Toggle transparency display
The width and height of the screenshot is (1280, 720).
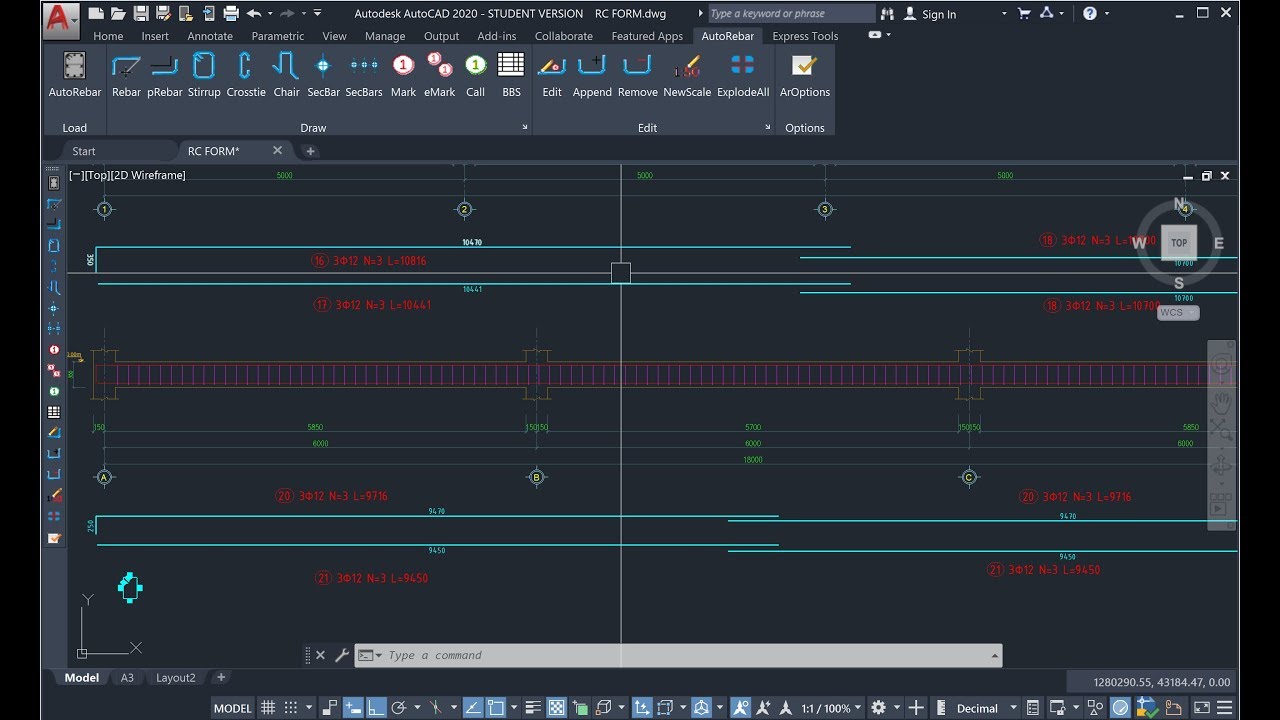tap(557, 708)
